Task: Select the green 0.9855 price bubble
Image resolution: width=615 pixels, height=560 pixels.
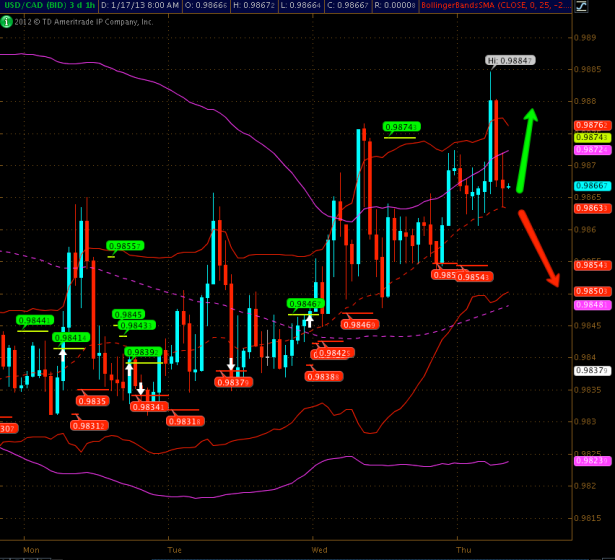Action: (126, 245)
